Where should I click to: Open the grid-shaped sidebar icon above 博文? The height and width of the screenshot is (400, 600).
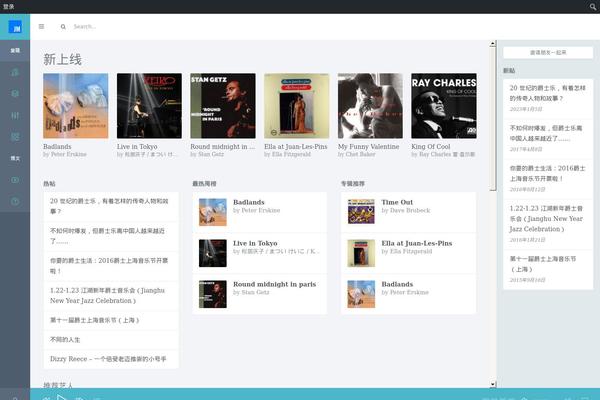(x=15, y=137)
